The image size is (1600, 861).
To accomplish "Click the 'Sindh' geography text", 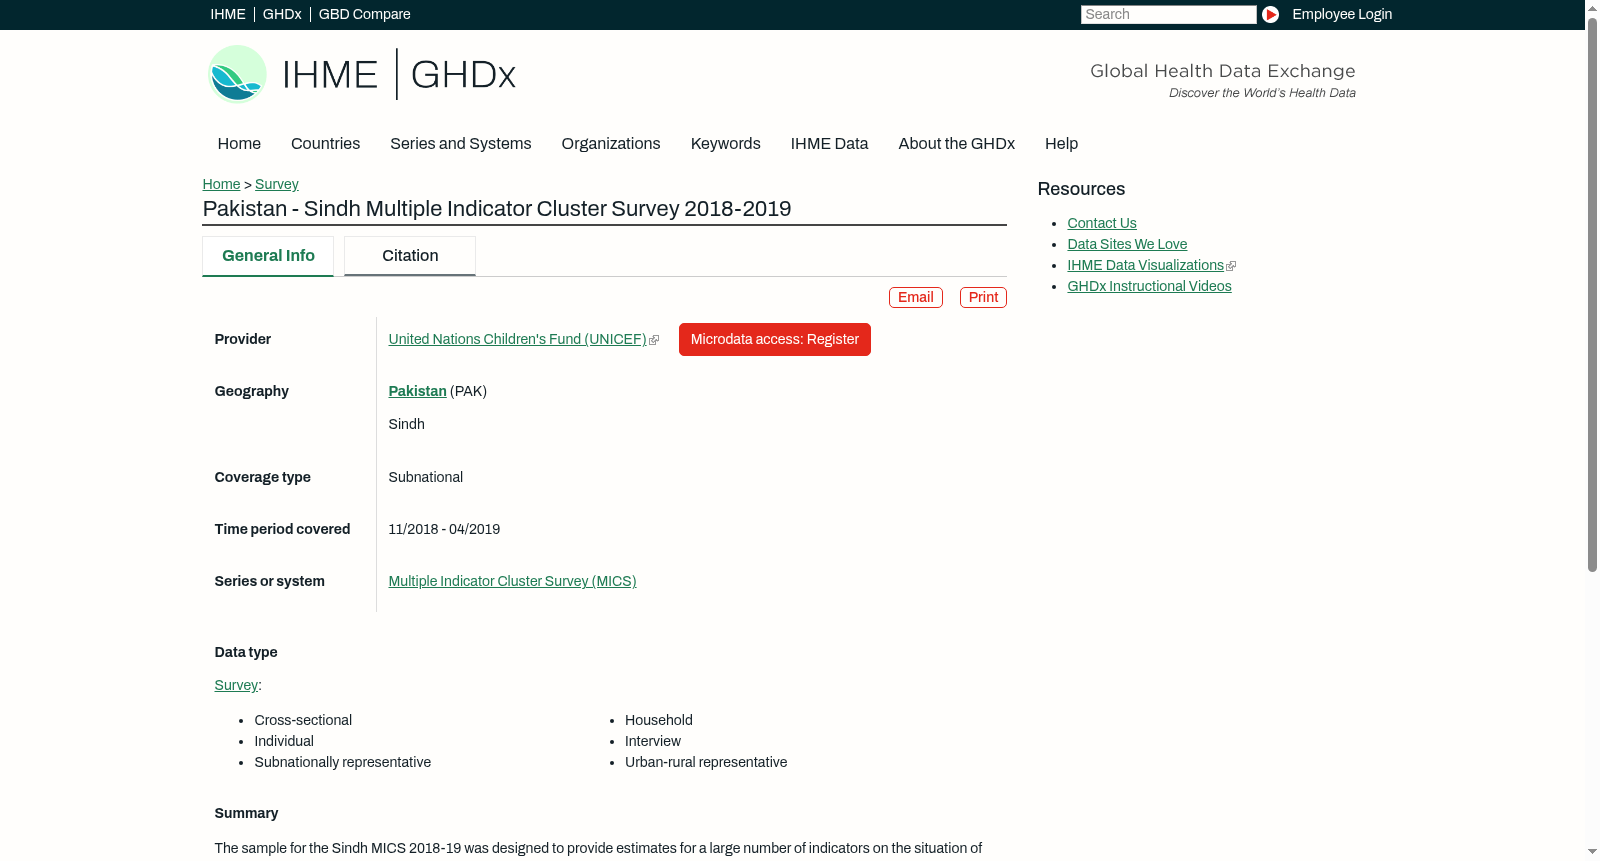I will 407,424.
